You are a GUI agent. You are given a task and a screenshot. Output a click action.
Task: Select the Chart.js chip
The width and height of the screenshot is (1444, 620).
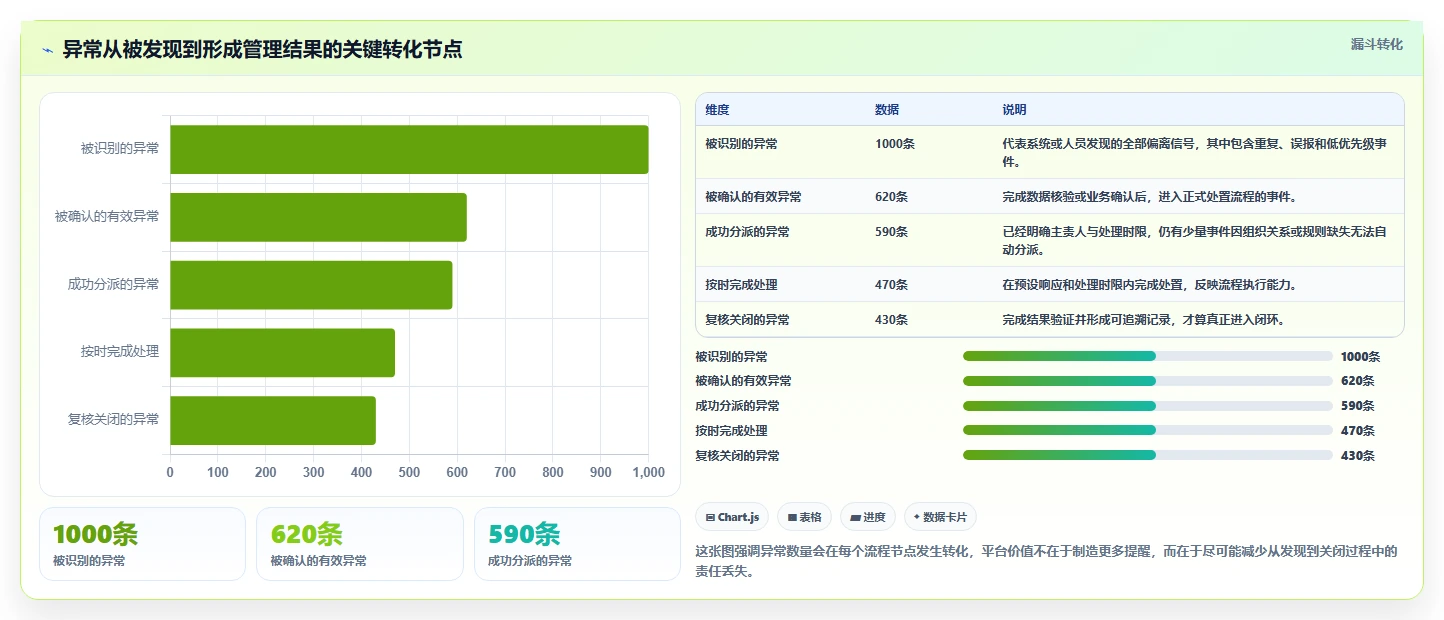pyautogui.click(x=732, y=517)
